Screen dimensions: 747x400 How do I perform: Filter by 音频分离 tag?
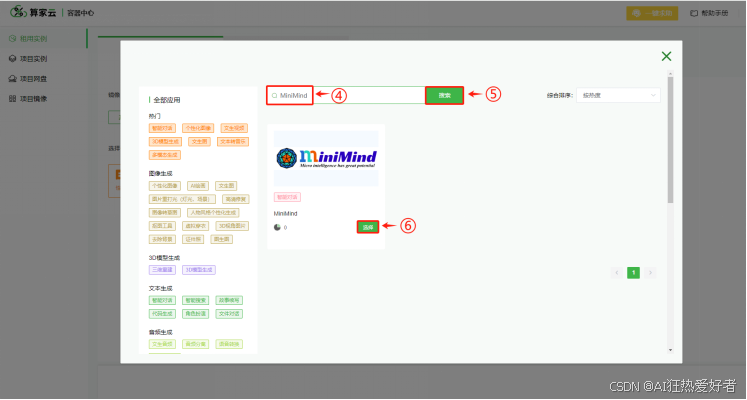click(195, 344)
